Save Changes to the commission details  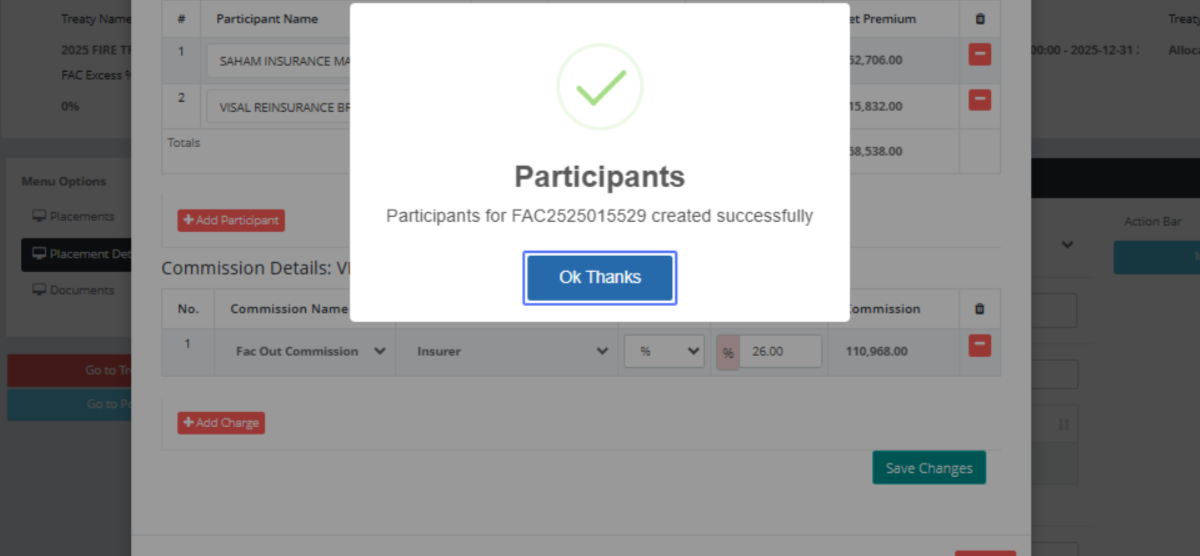tap(928, 468)
